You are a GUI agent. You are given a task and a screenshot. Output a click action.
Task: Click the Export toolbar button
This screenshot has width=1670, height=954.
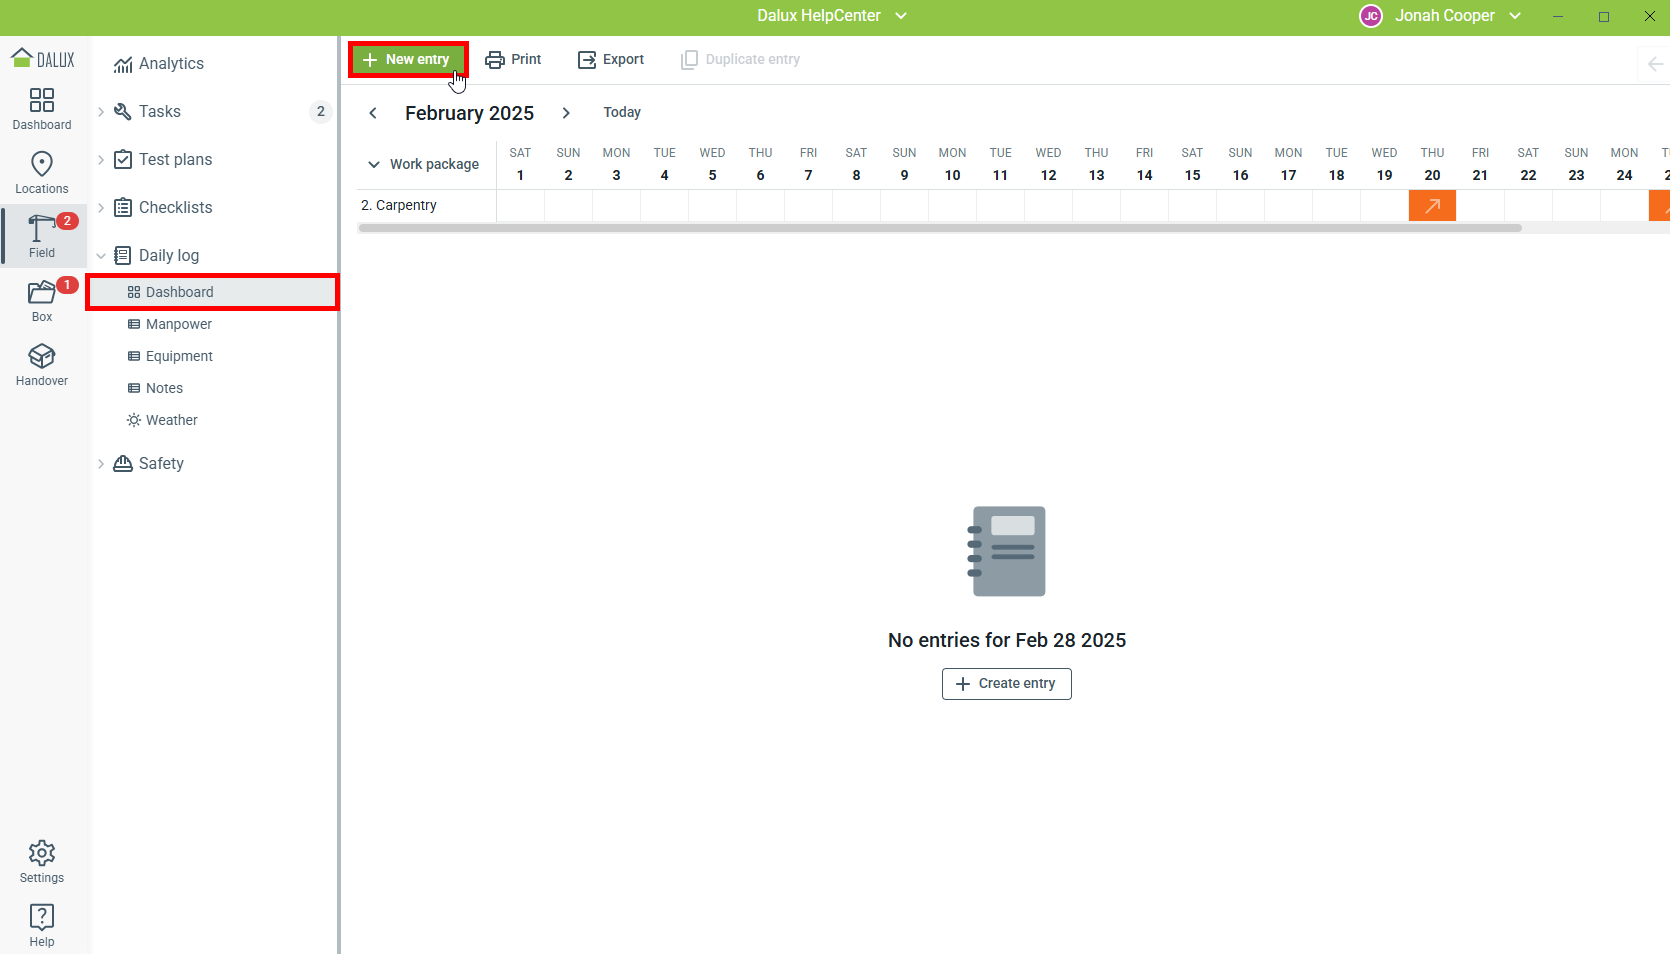pos(611,60)
